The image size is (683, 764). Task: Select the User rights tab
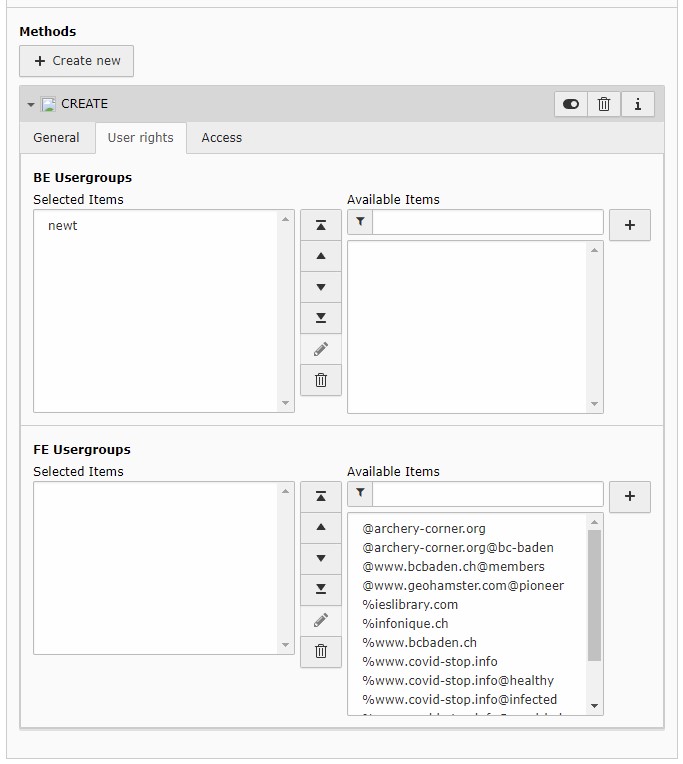pos(140,138)
